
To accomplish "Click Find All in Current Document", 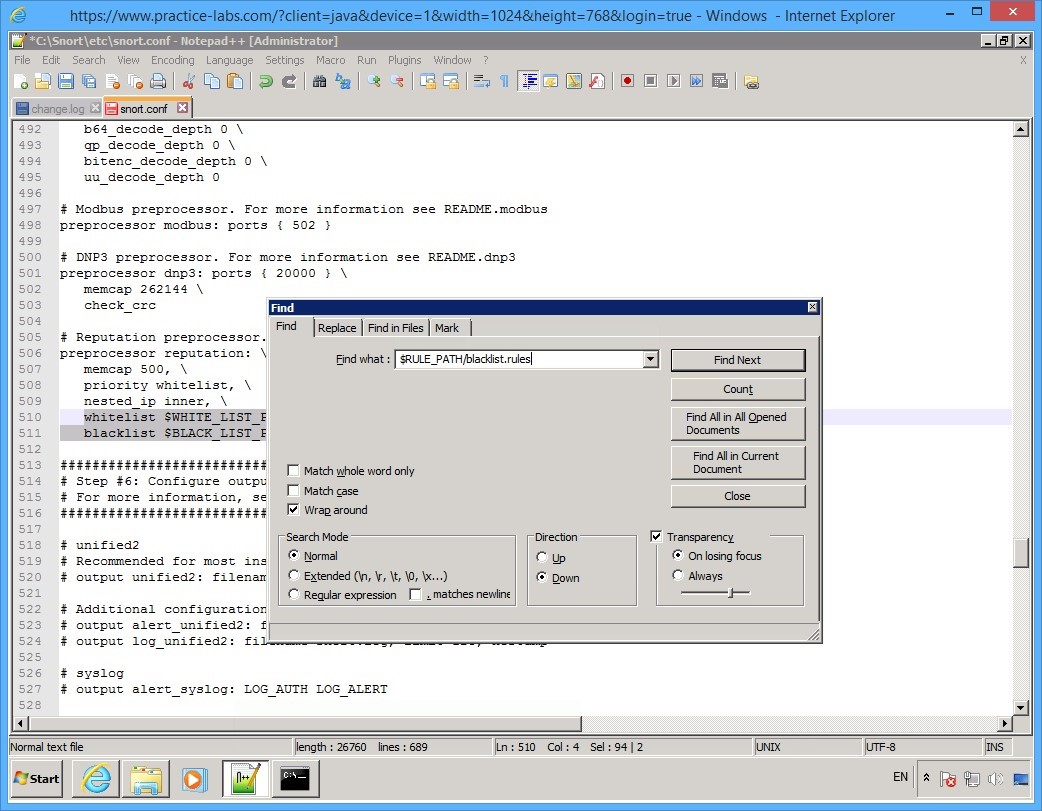I will [737, 463].
